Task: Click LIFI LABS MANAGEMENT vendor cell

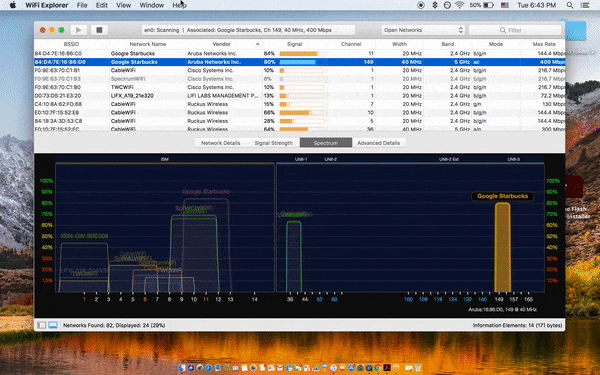Action: pos(222,96)
